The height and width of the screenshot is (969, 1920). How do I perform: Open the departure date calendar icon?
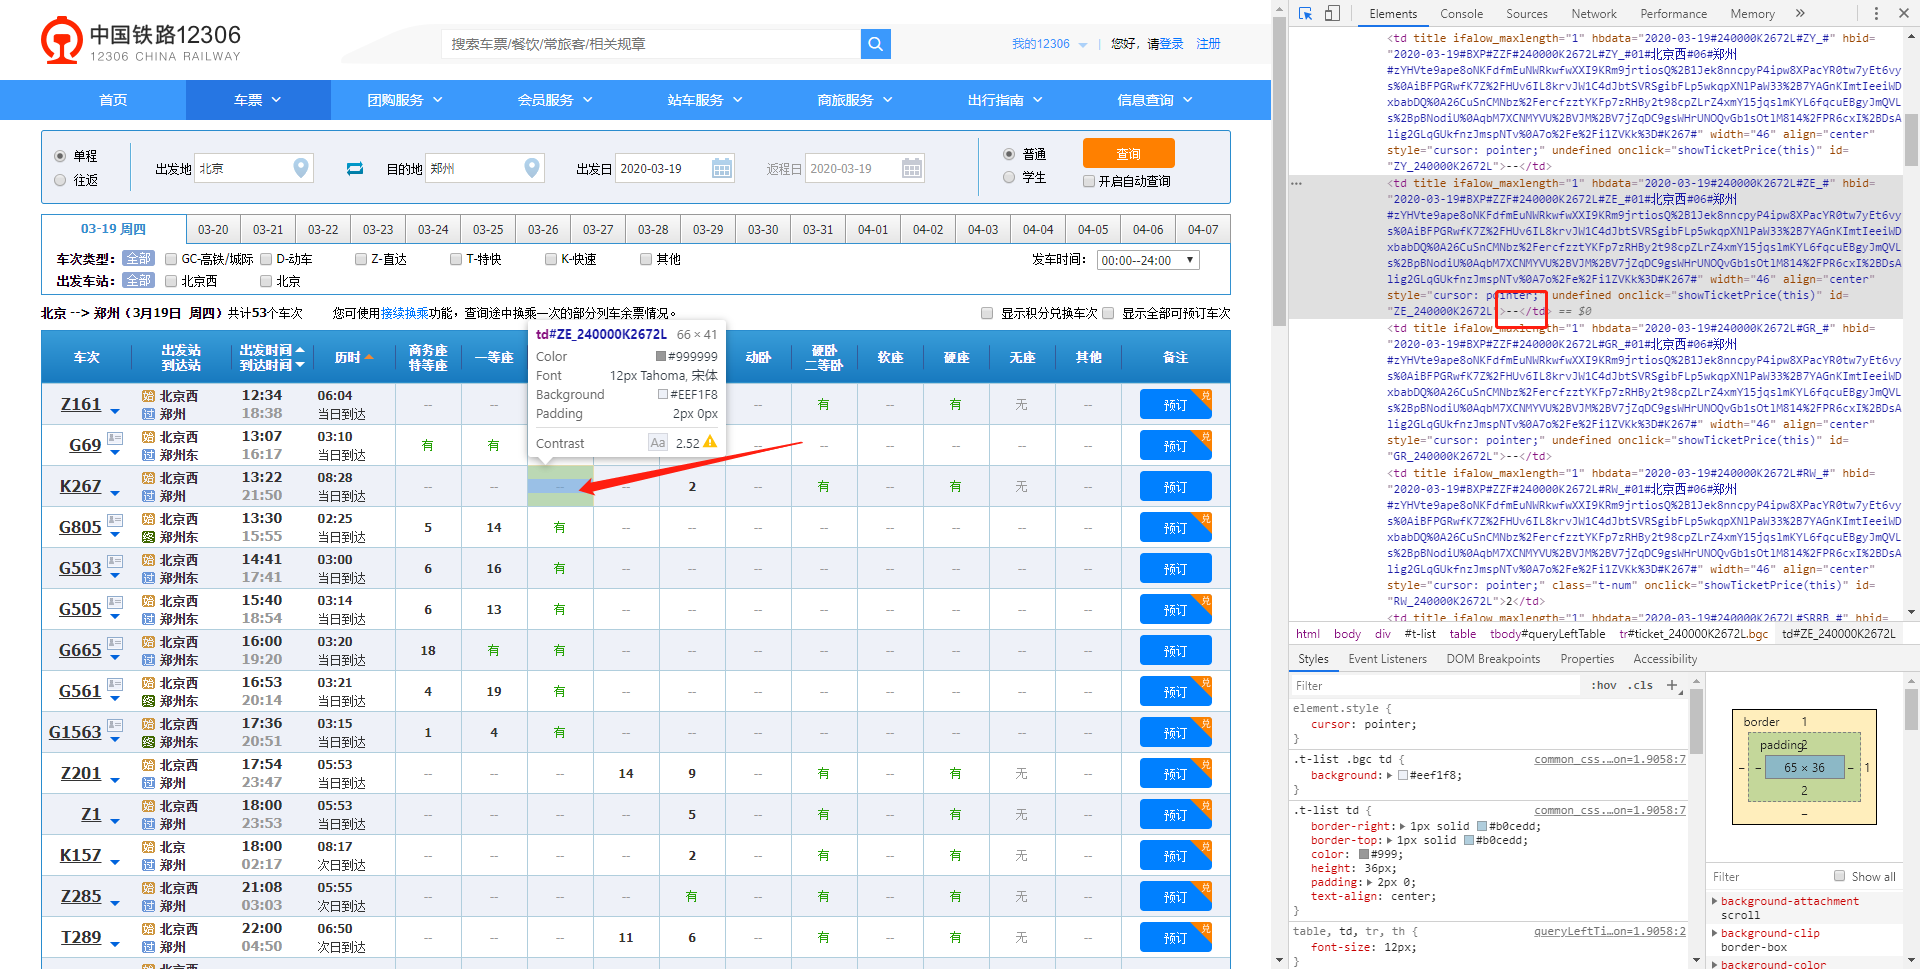tap(721, 169)
